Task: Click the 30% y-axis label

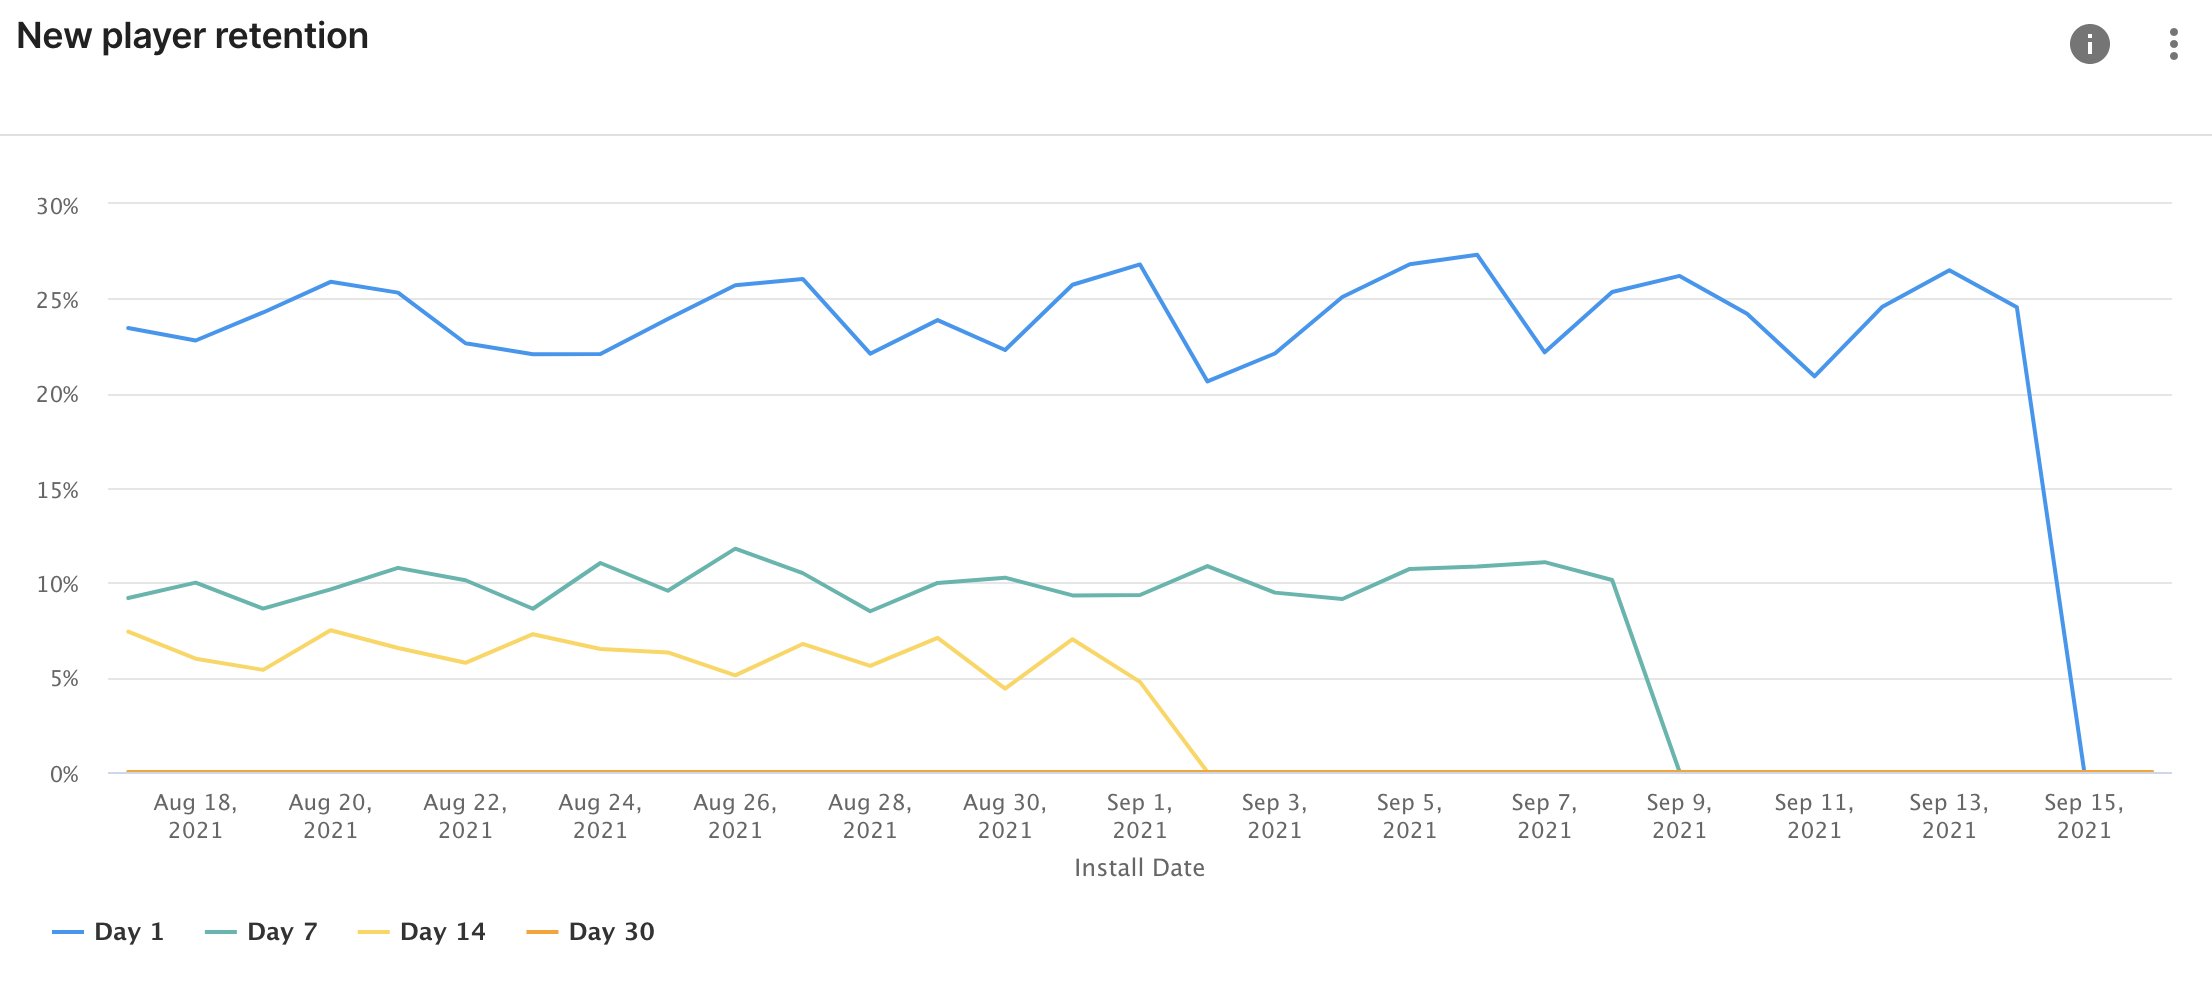Action: pos(57,207)
